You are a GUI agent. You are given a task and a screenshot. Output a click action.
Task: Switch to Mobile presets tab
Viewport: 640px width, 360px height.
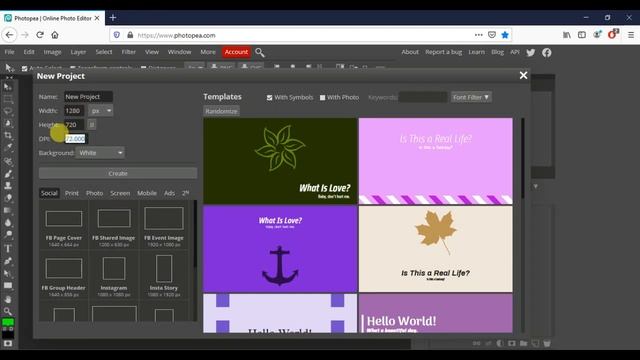147,193
